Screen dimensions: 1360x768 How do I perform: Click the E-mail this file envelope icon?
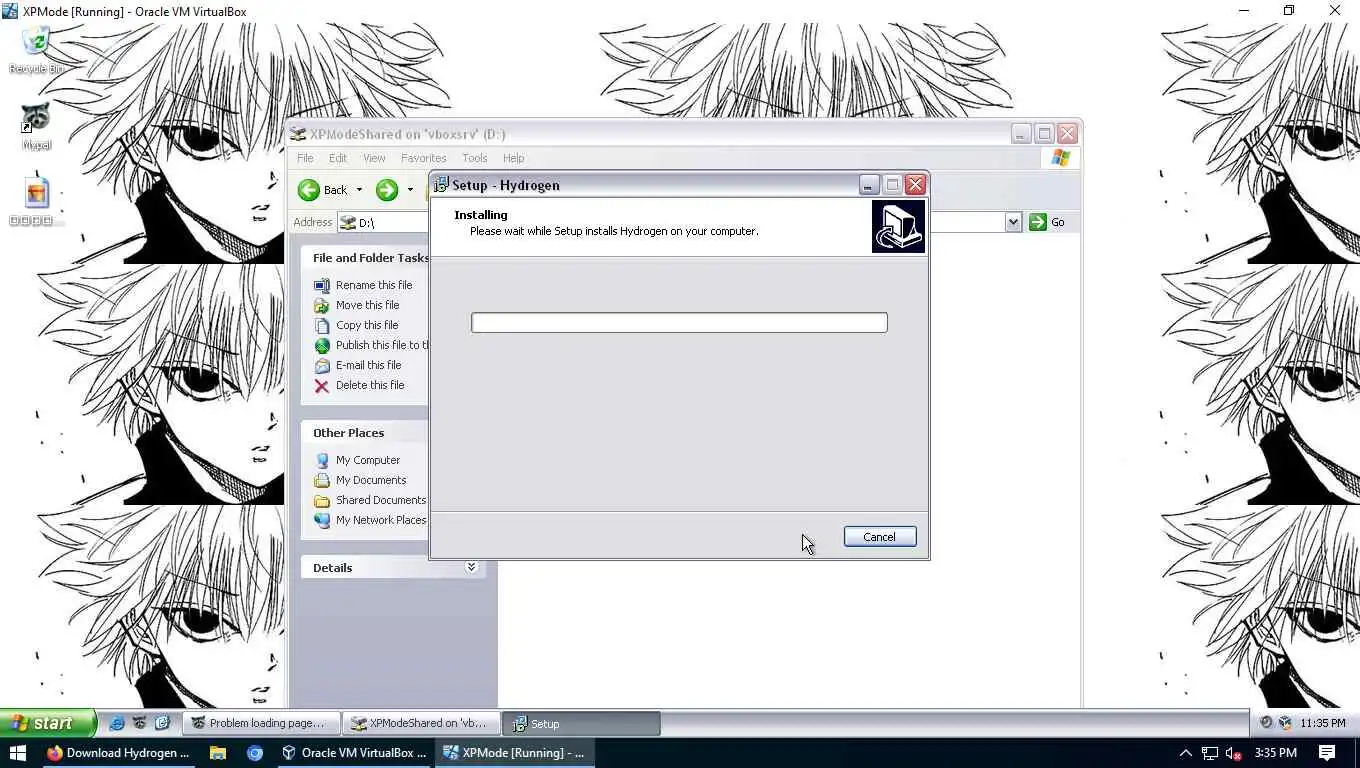[x=322, y=365]
